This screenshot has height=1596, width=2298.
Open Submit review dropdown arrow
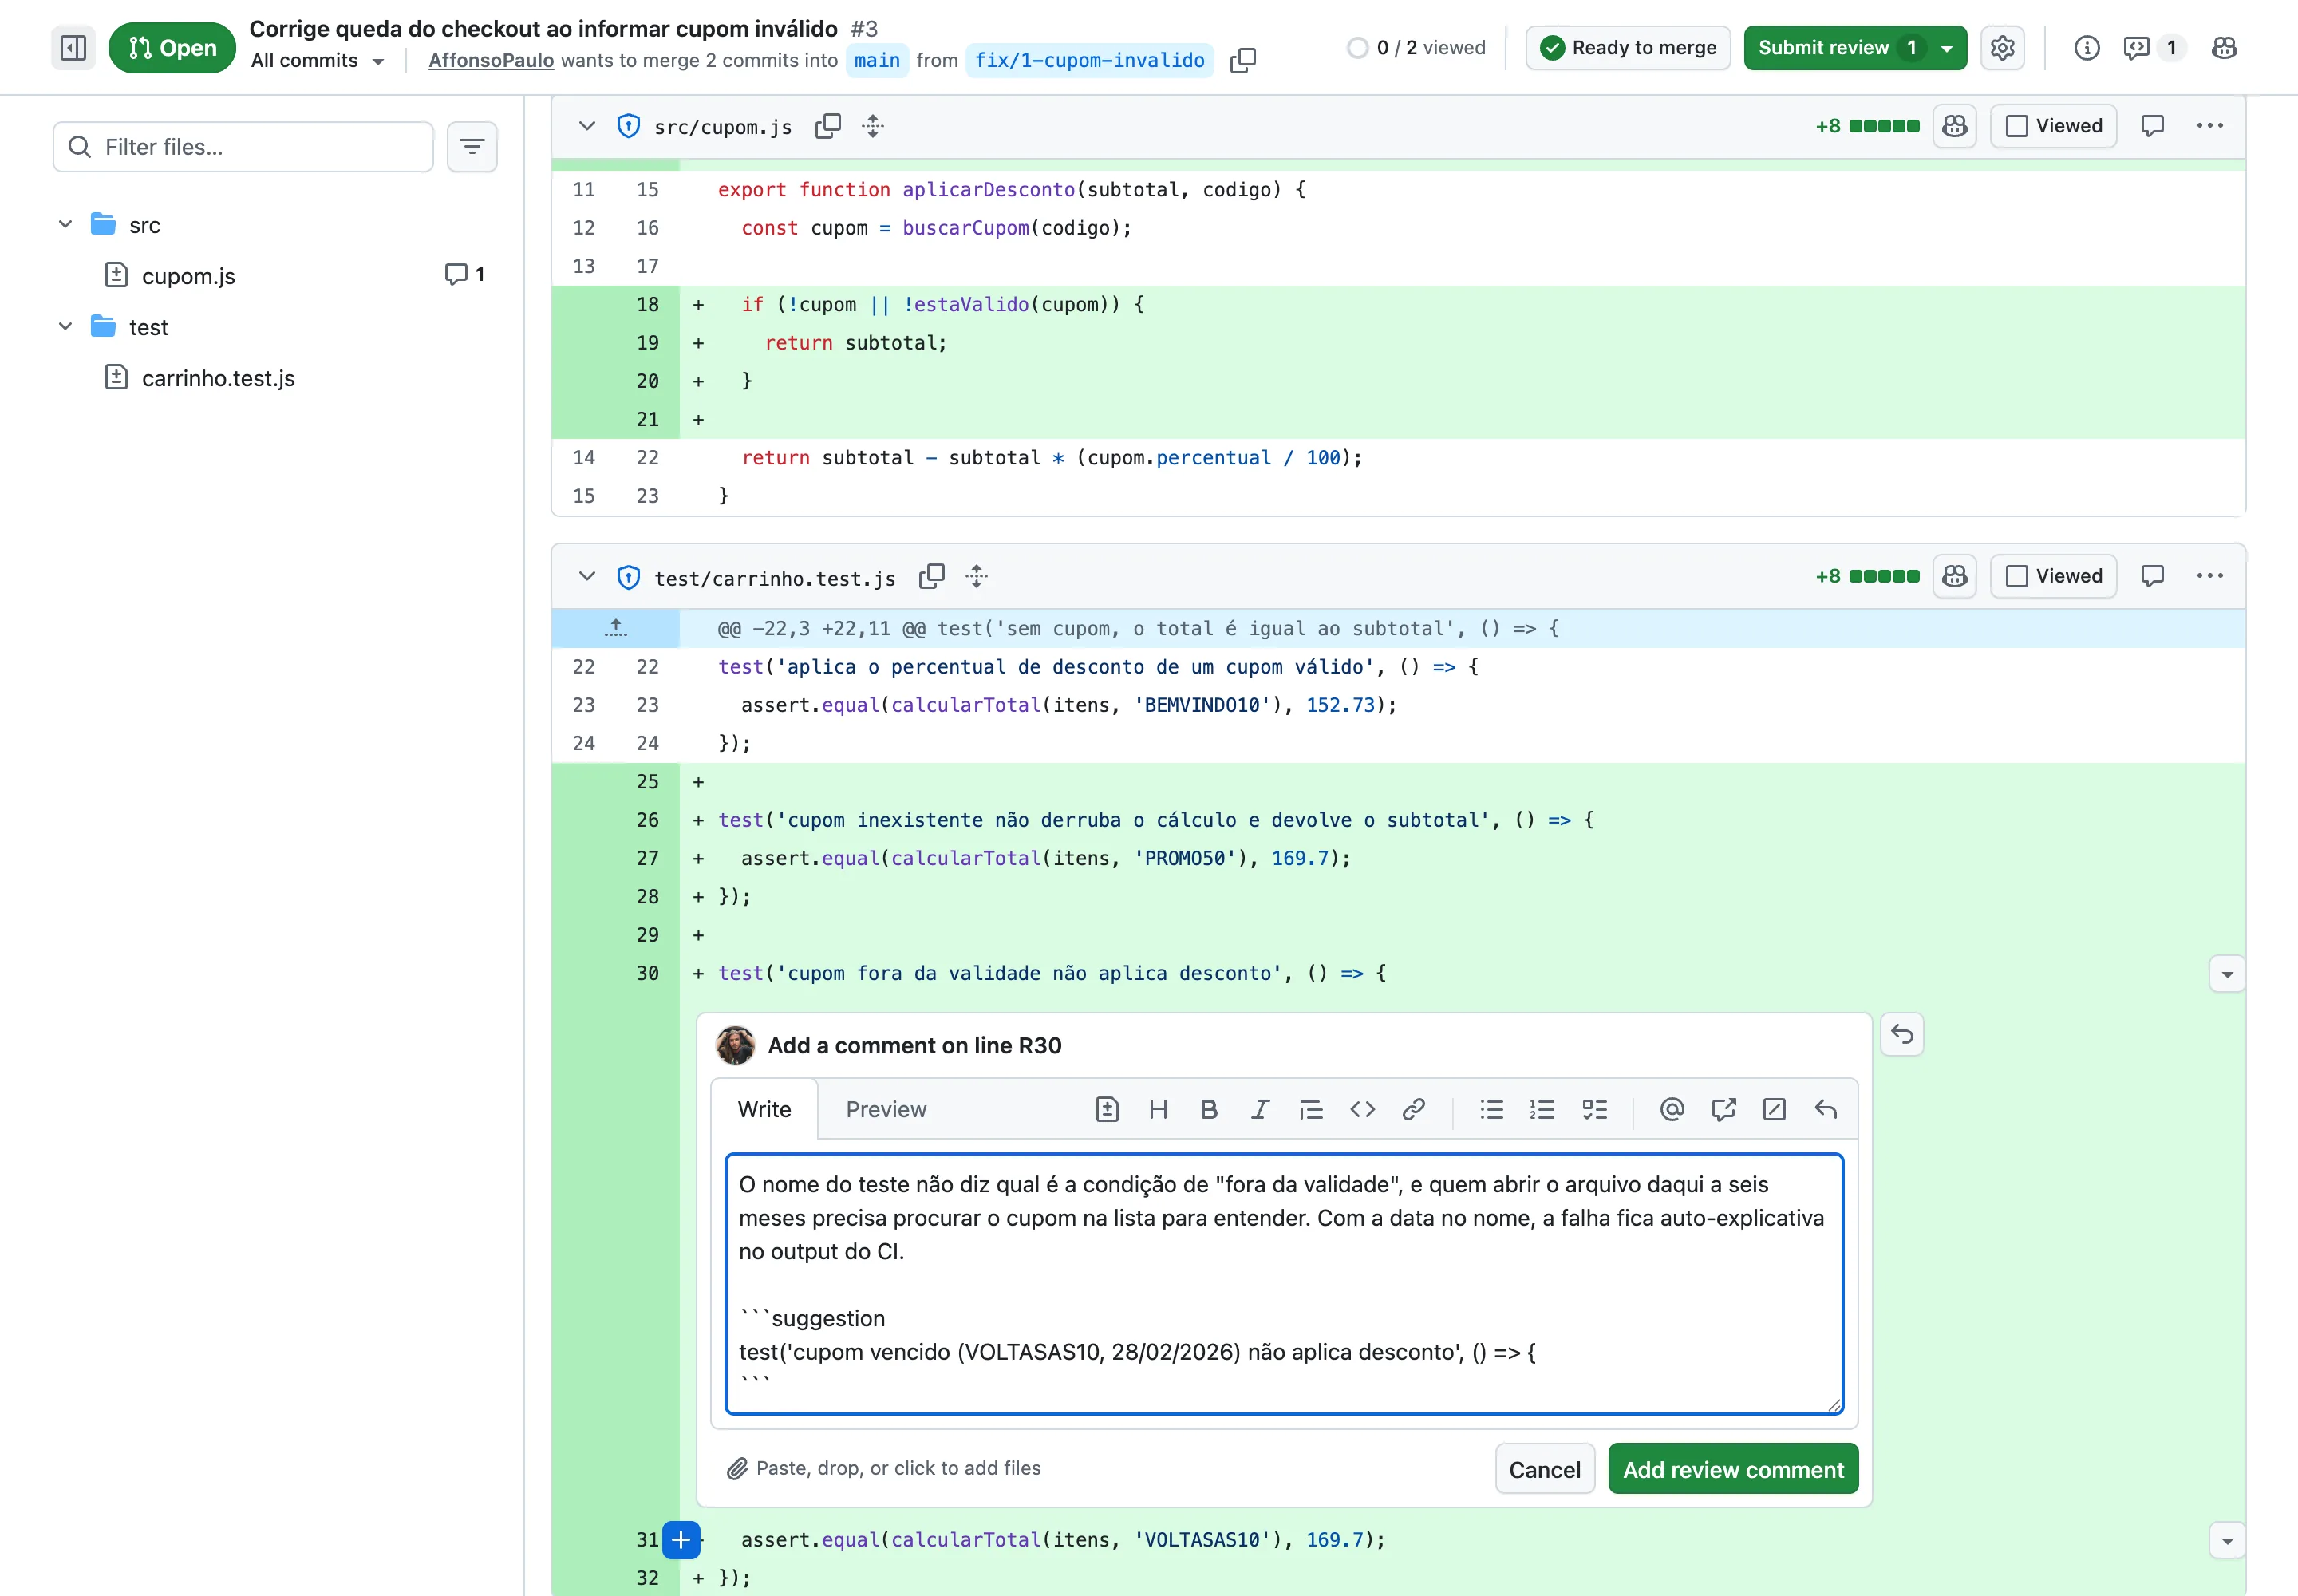coord(1946,47)
